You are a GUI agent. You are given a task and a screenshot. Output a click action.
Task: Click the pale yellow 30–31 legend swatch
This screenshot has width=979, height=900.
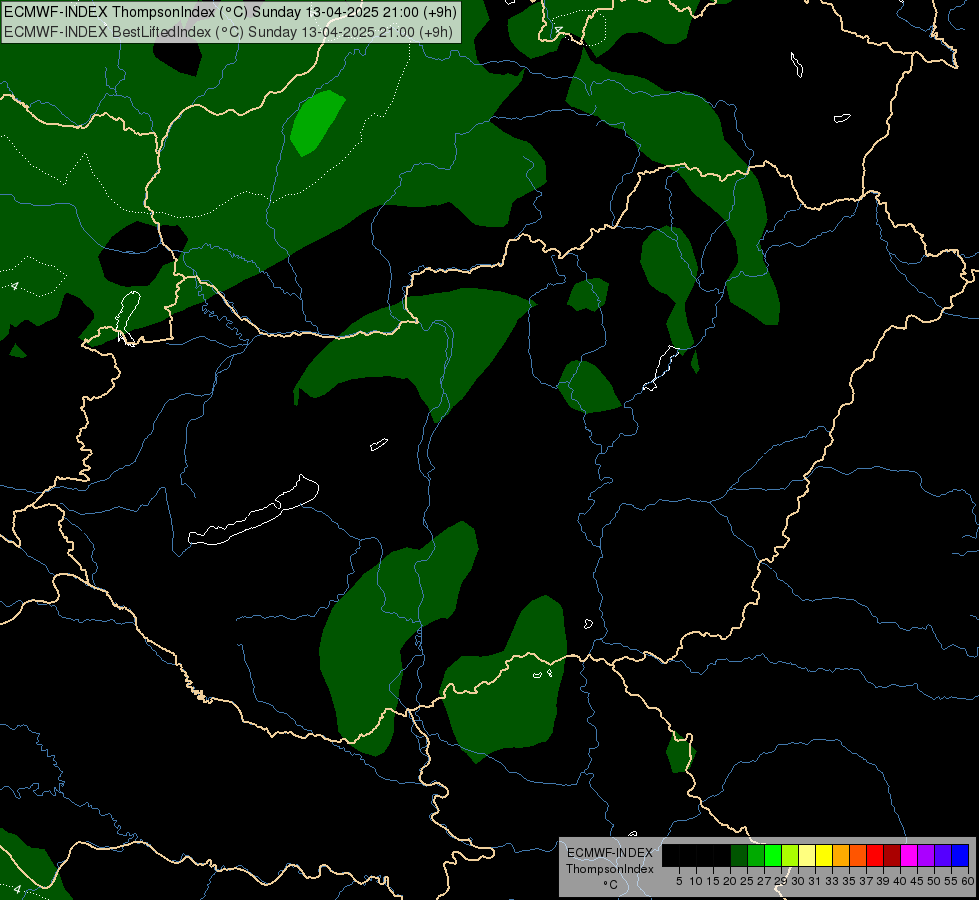807,855
